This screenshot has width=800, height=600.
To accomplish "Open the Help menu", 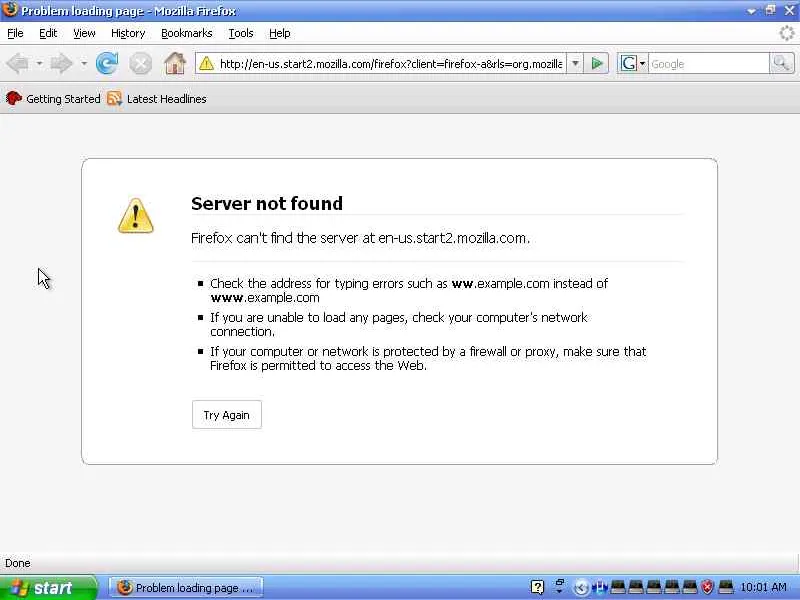I will pos(280,33).
